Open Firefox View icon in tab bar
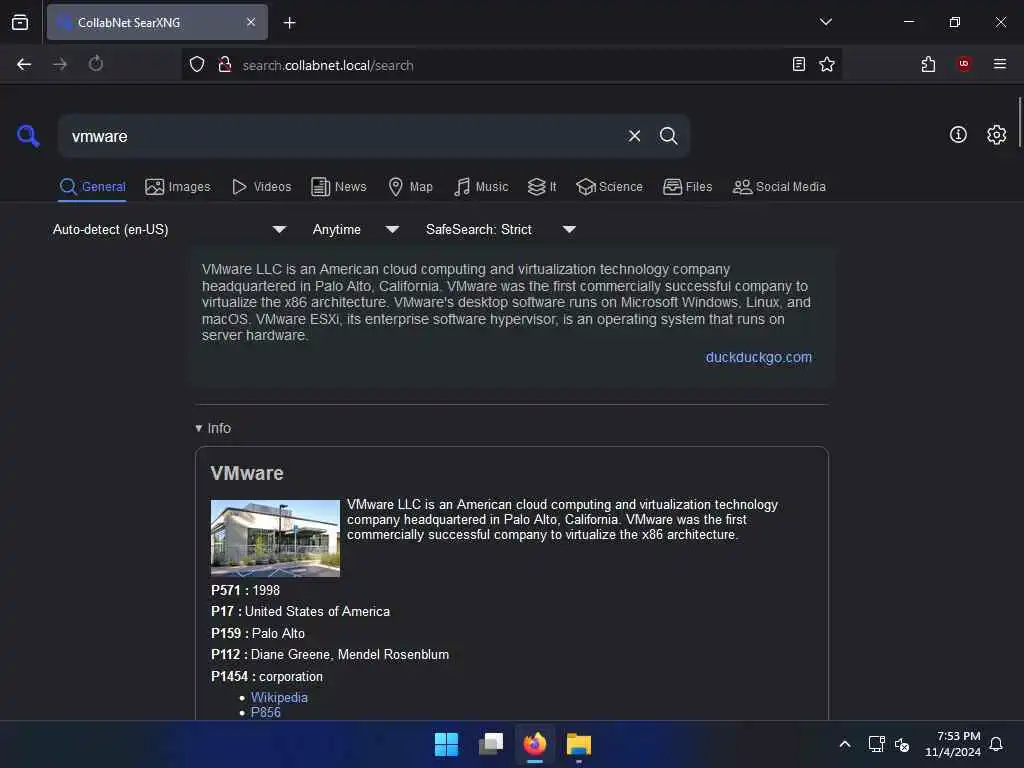1024x768 pixels. tap(20, 22)
